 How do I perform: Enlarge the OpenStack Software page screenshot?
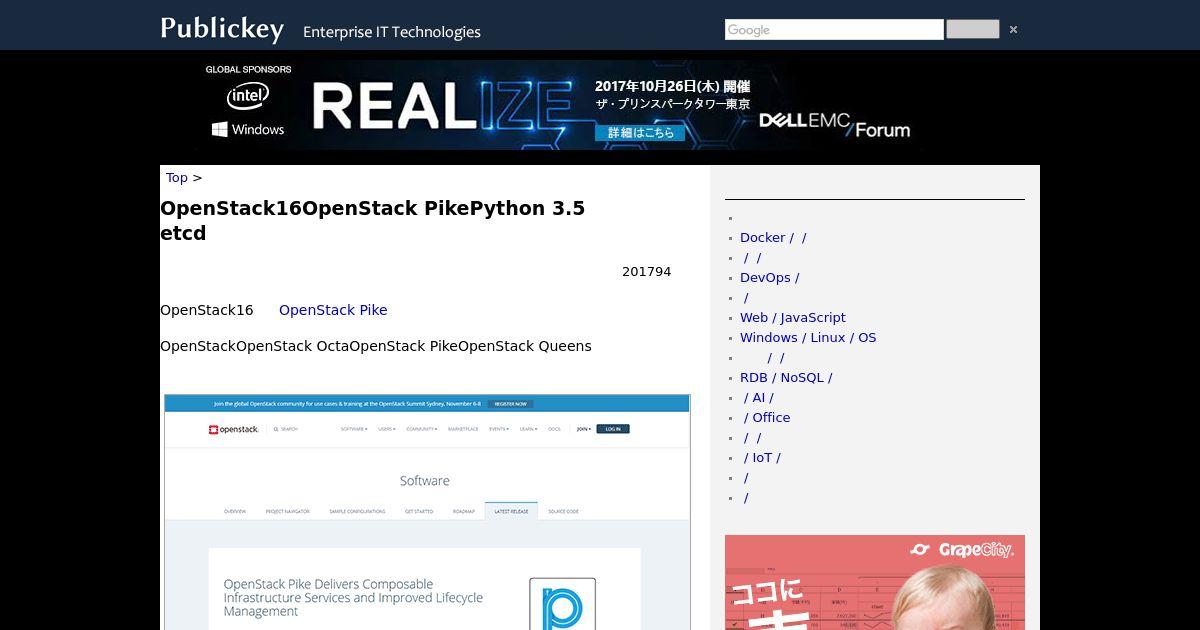[427, 512]
